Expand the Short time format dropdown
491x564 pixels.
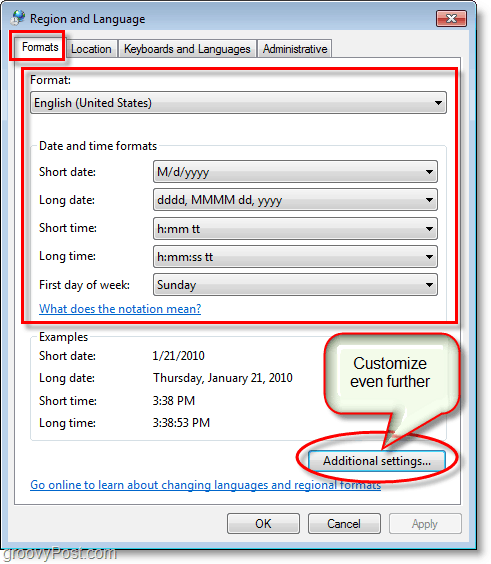point(429,229)
